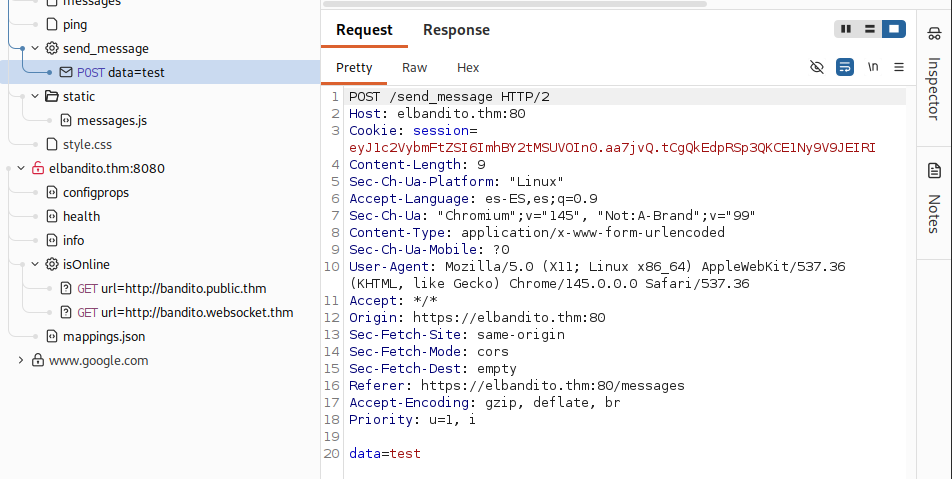952x479 pixels.
Task: Open the Inspector side panel icon
Action: click(934, 33)
